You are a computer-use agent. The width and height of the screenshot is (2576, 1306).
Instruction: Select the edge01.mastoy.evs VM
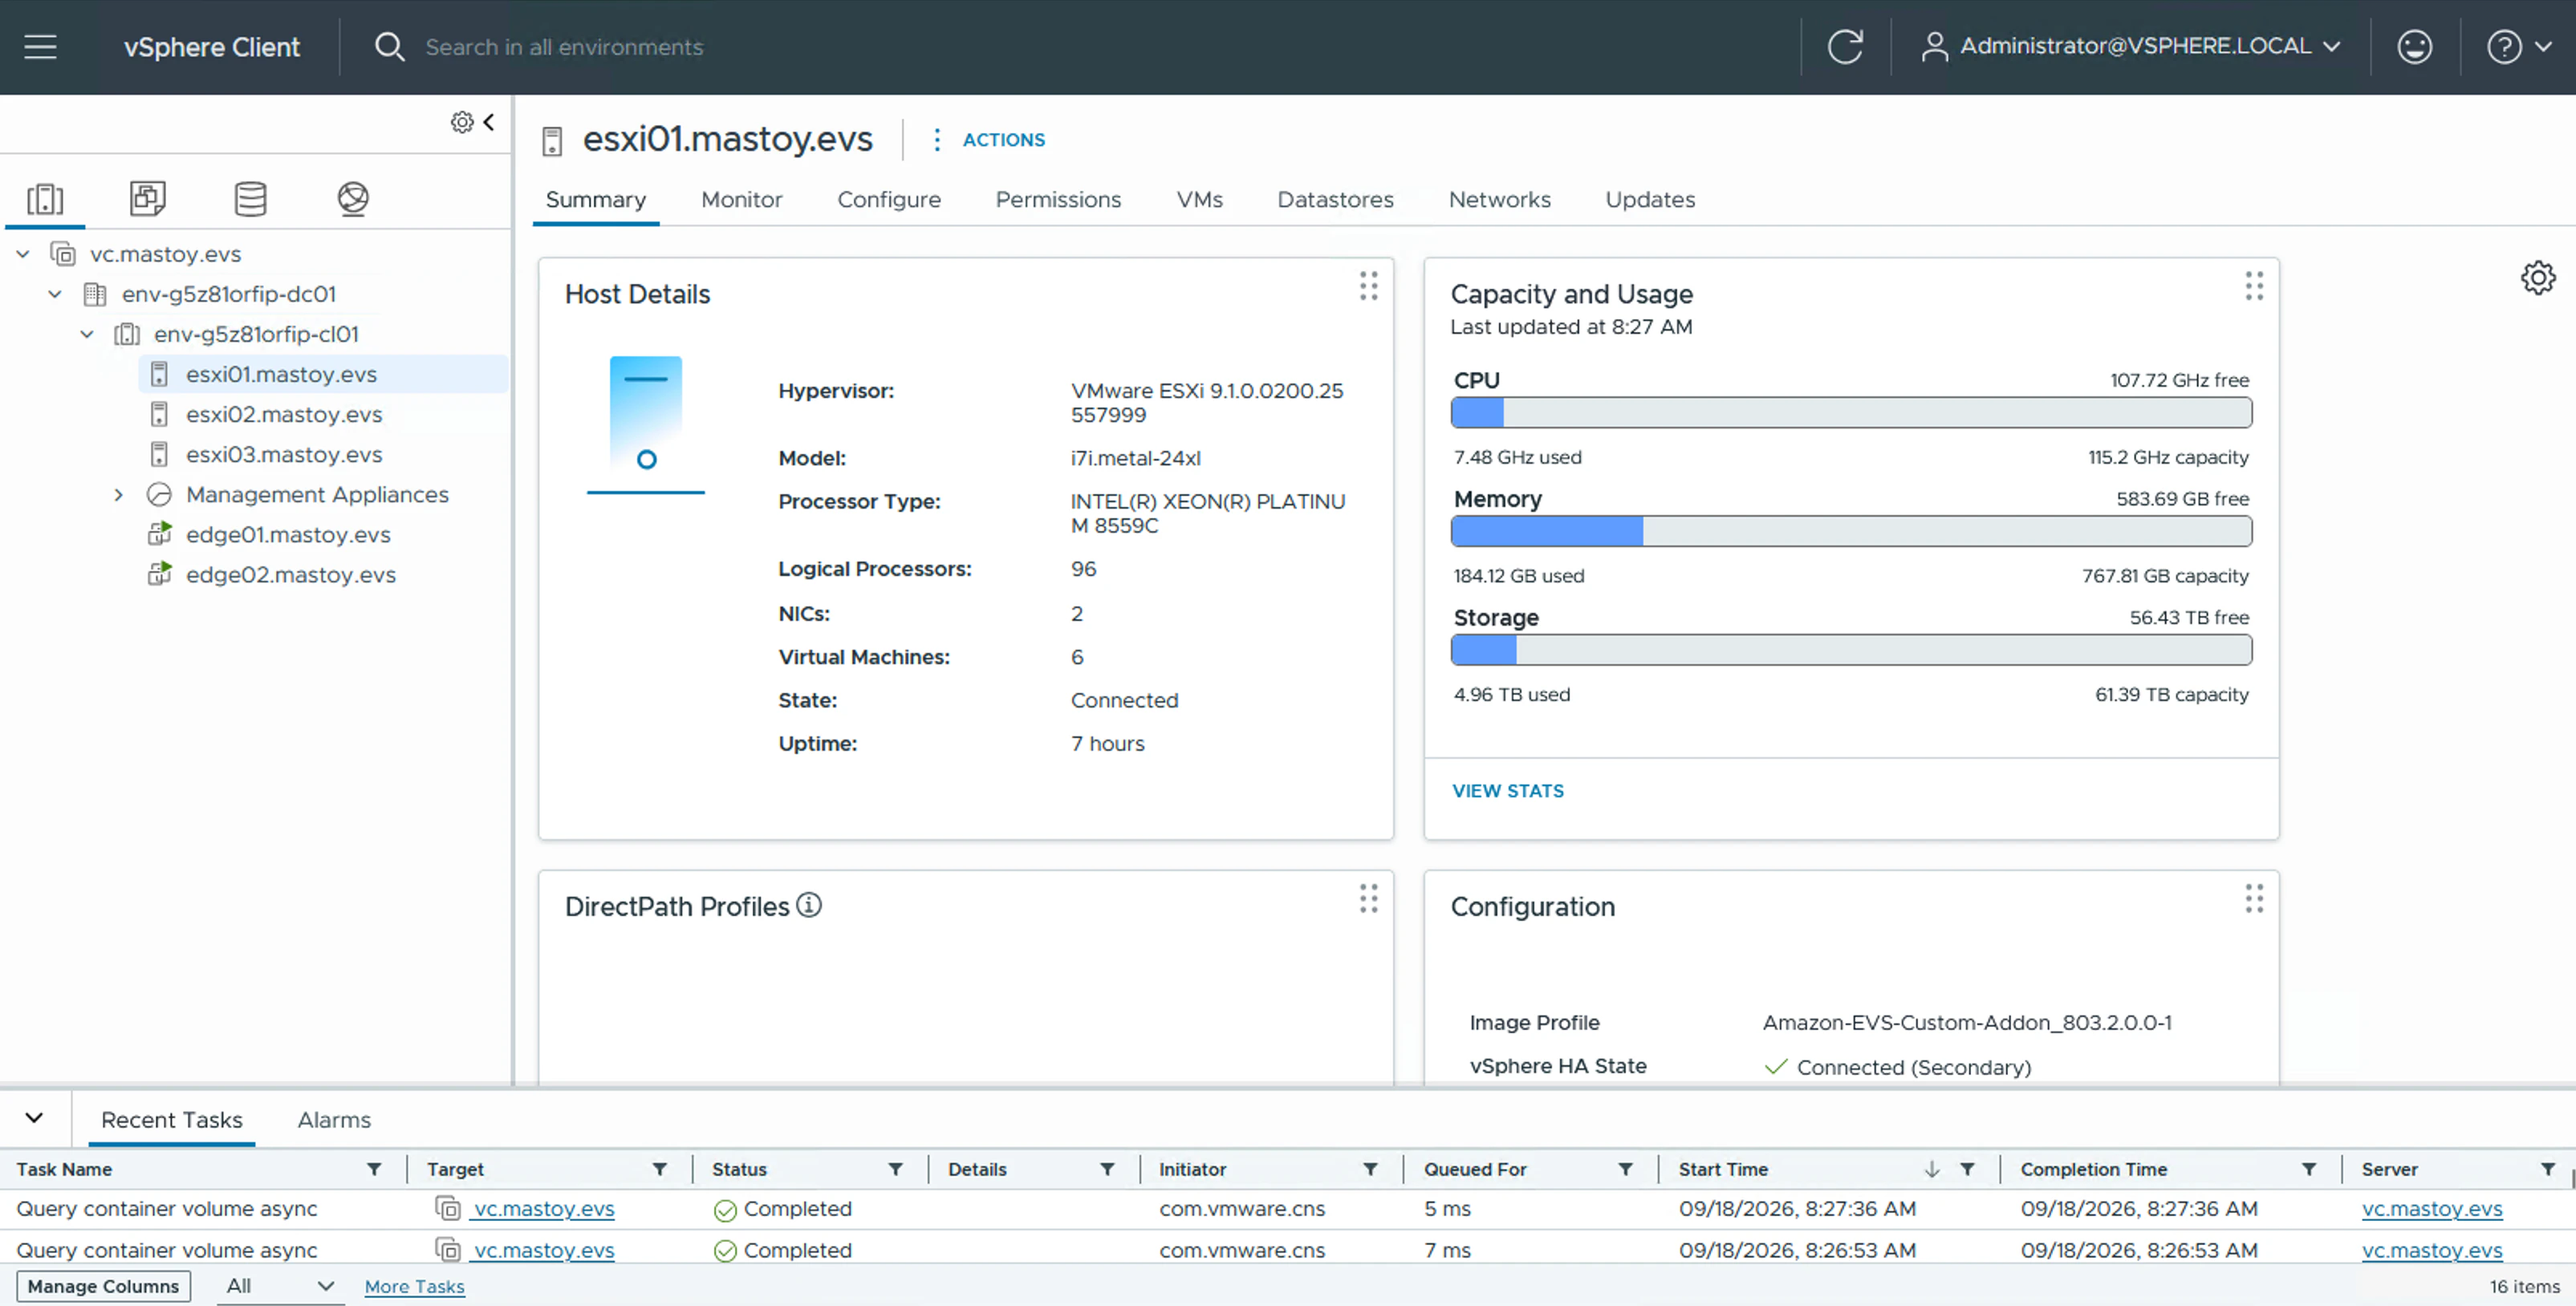click(x=288, y=535)
